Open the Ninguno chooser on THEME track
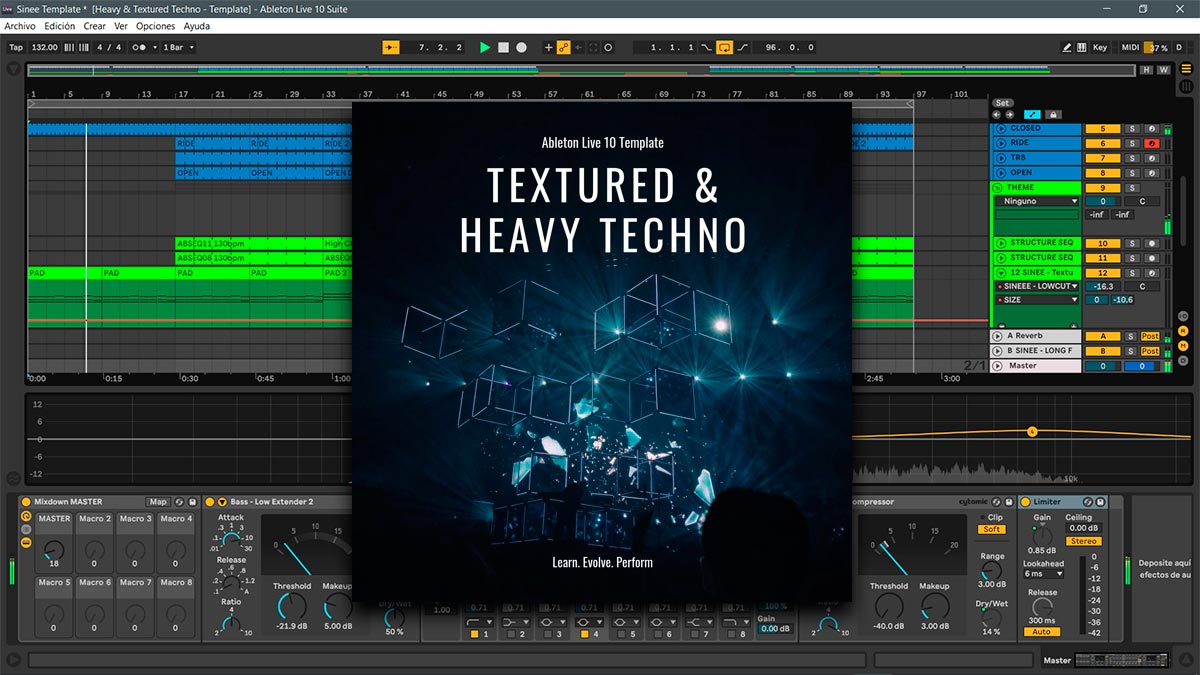Image resolution: width=1200 pixels, height=675 pixels. (1037, 201)
